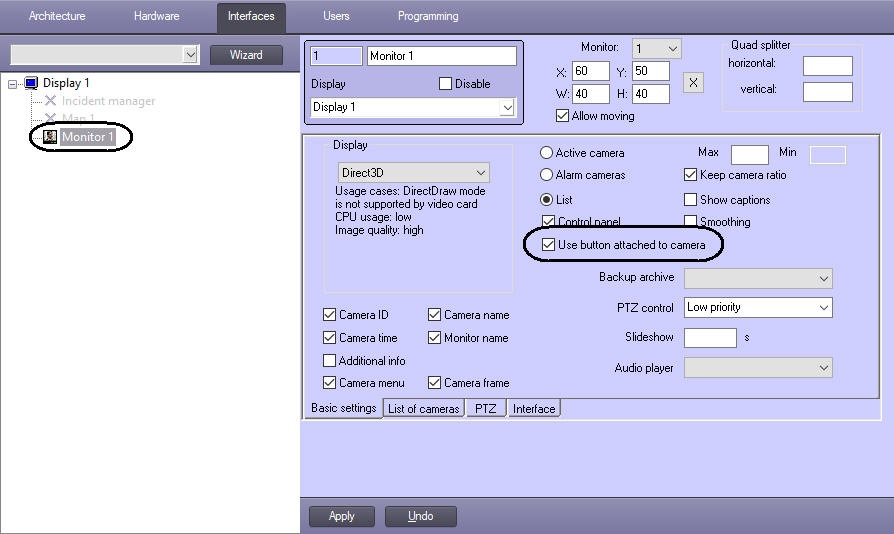Open the List of cameras tab
Viewport: 894px width, 534px height.
pos(423,409)
